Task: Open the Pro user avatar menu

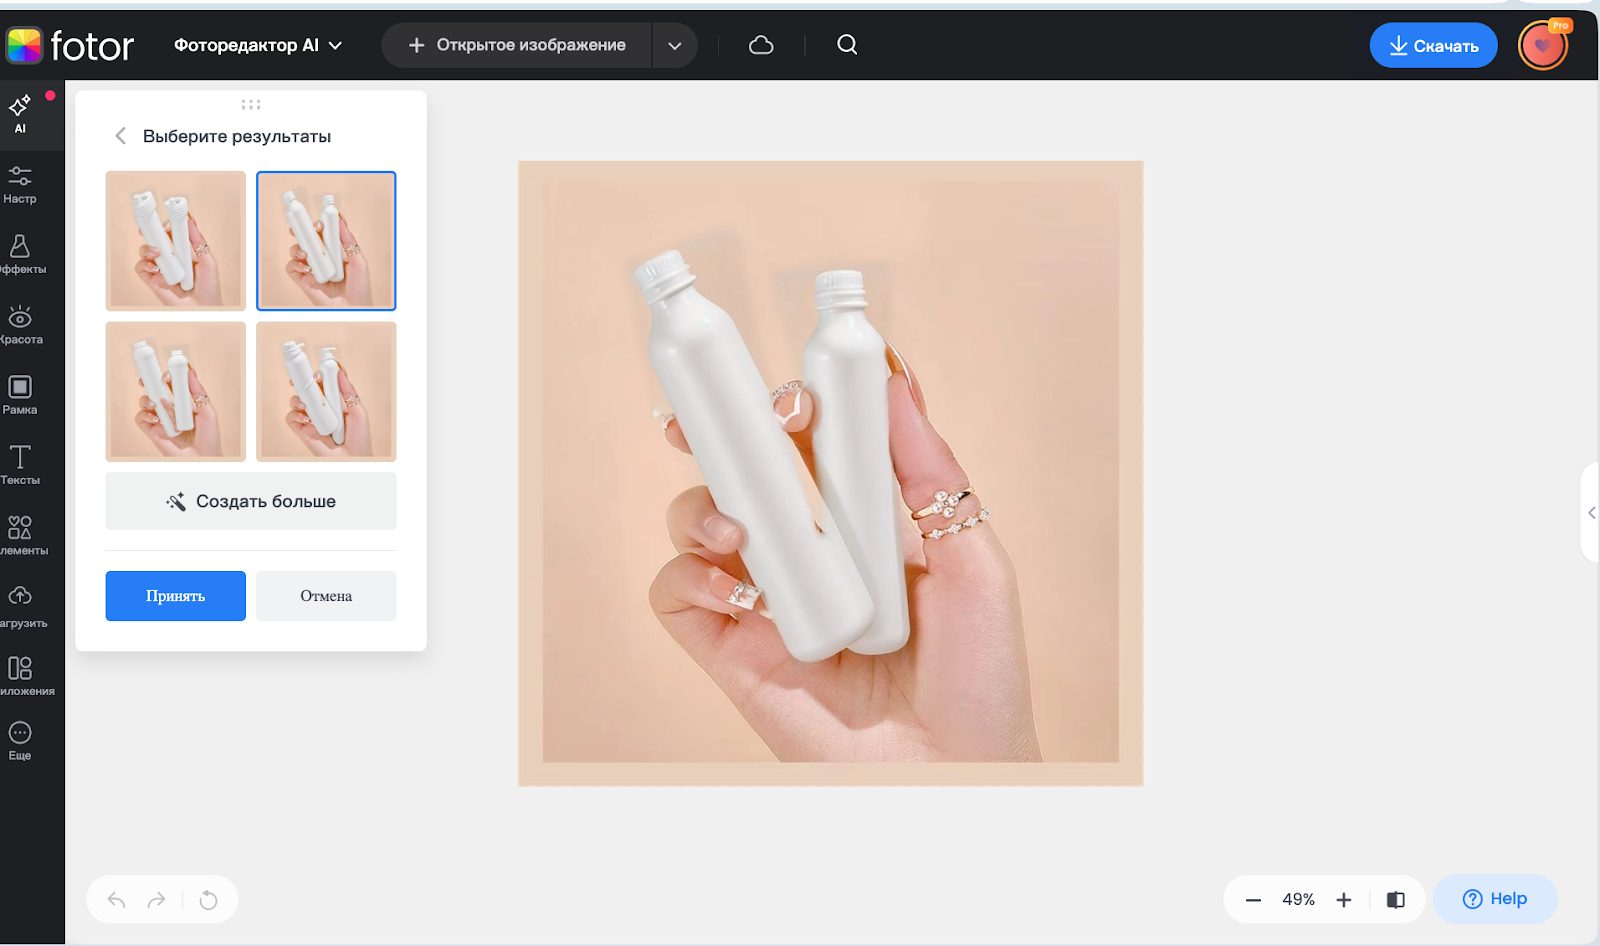Action: click(x=1543, y=45)
